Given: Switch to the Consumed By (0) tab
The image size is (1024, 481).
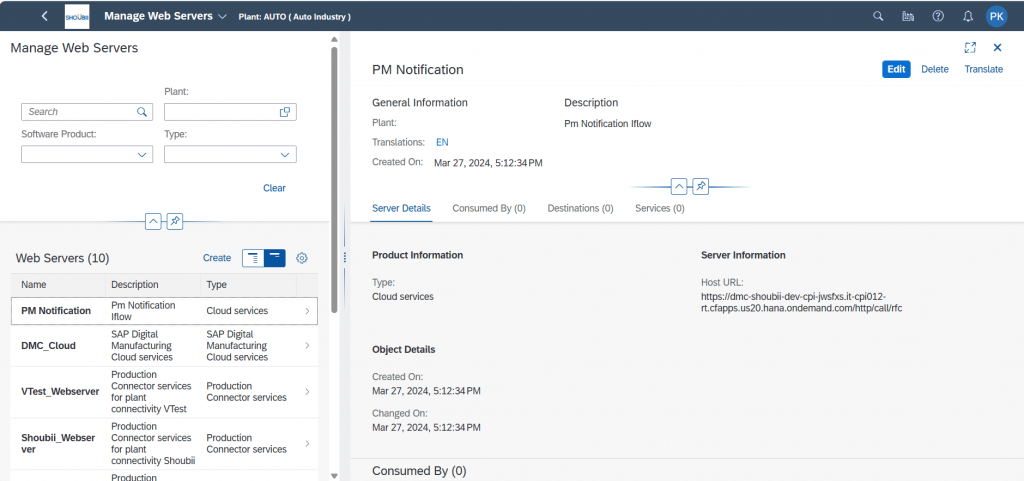Looking at the screenshot, I should pos(489,208).
